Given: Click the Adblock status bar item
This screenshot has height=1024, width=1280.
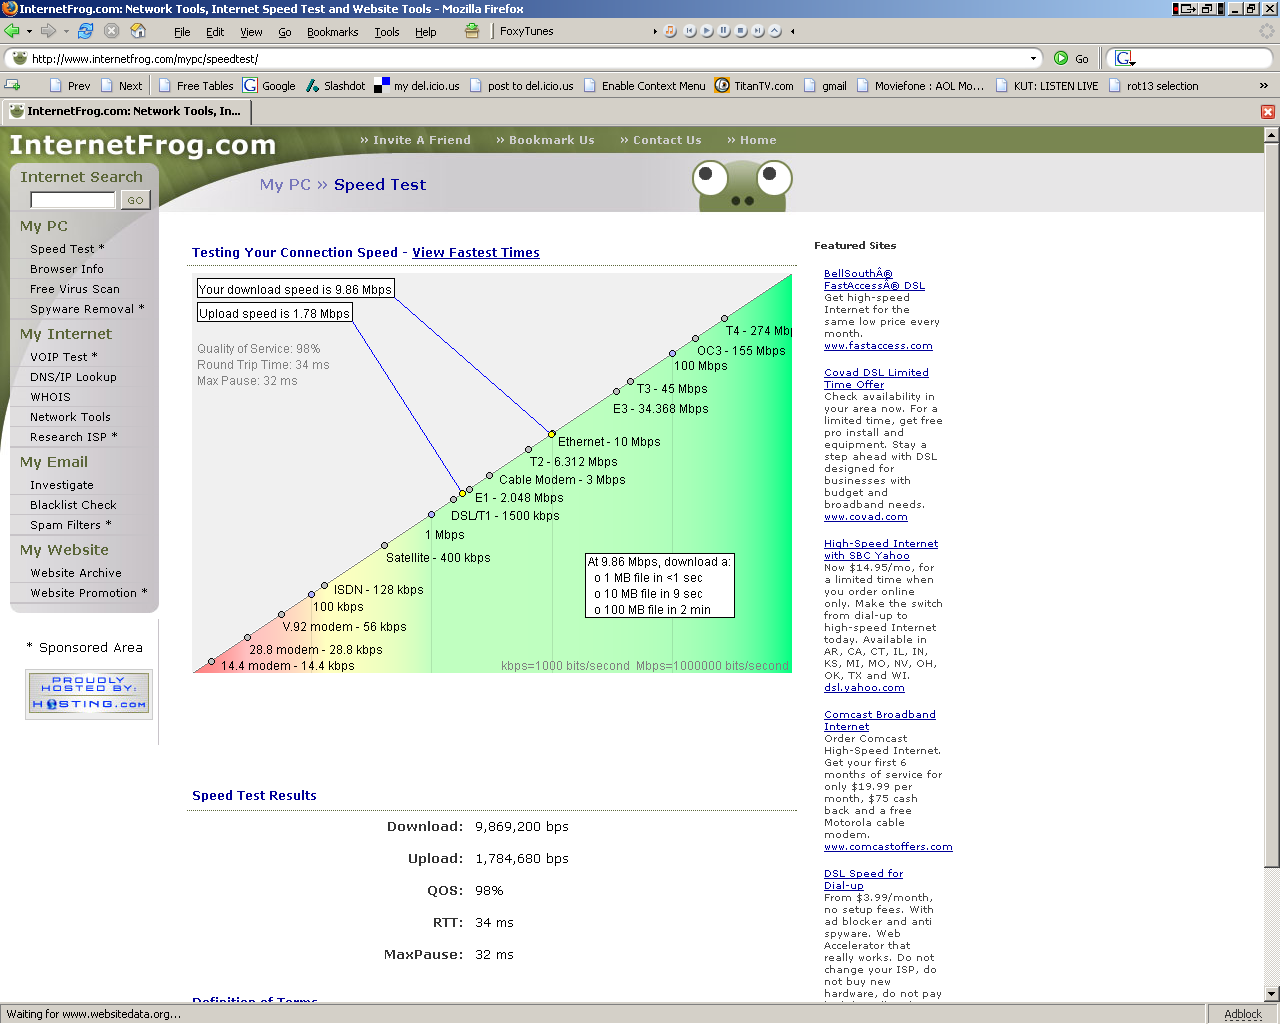Looking at the screenshot, I should pos(1243,1014).
